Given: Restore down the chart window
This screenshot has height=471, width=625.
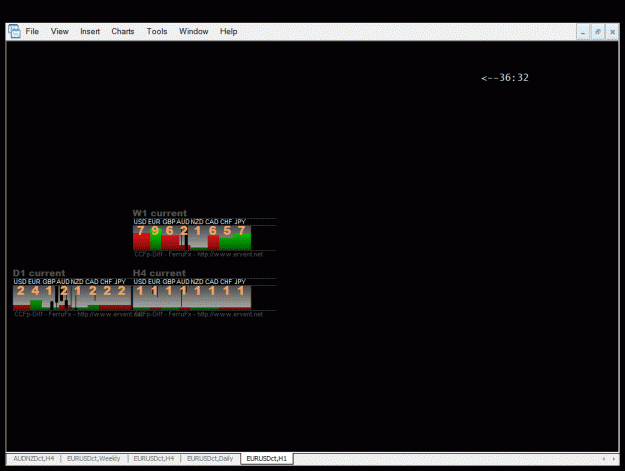Looking at the screenshot, I should pos(597,32).
